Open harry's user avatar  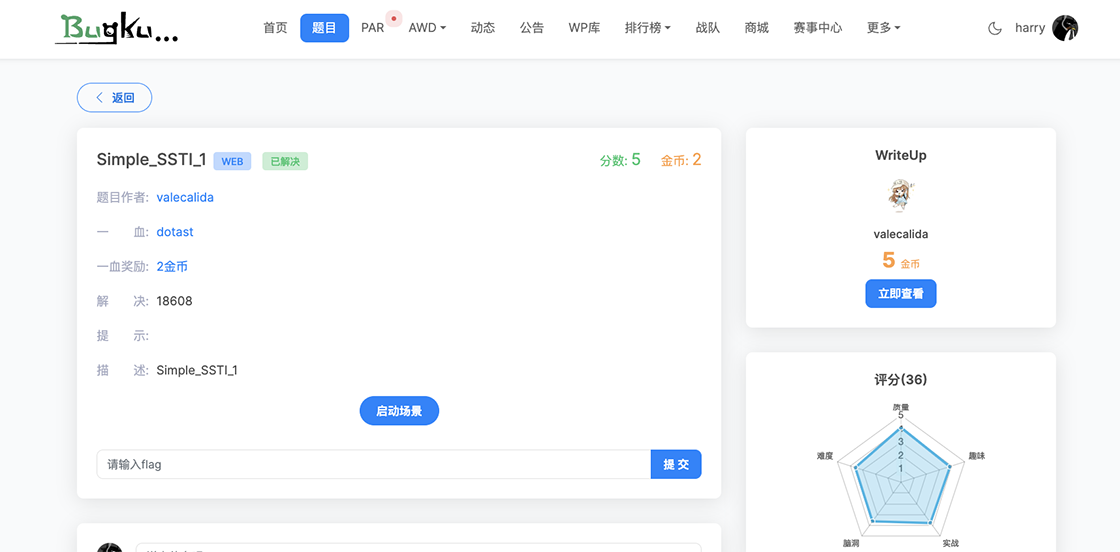click(1065, 29)
